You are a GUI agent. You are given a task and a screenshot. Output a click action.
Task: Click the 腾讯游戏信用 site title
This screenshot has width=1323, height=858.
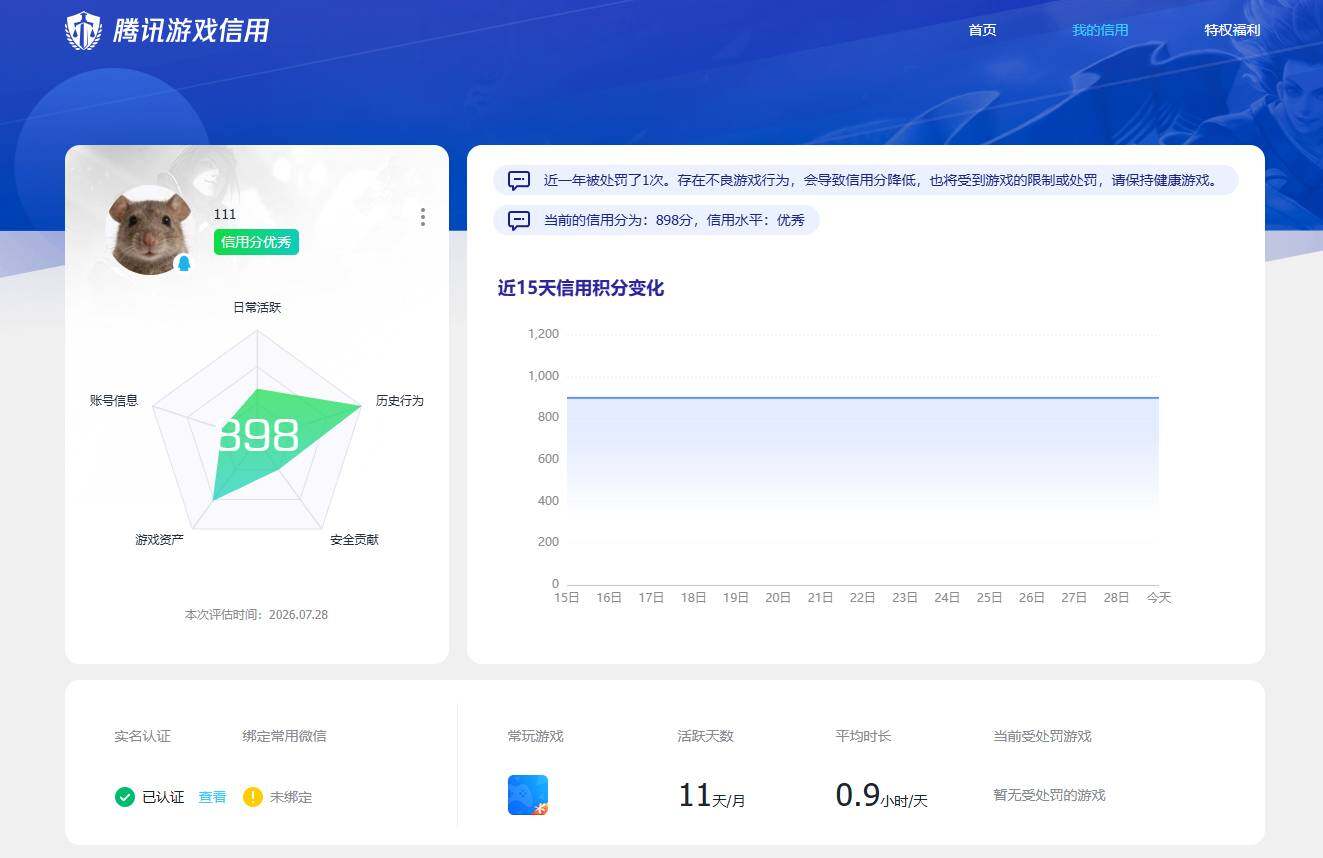[191, 31]
